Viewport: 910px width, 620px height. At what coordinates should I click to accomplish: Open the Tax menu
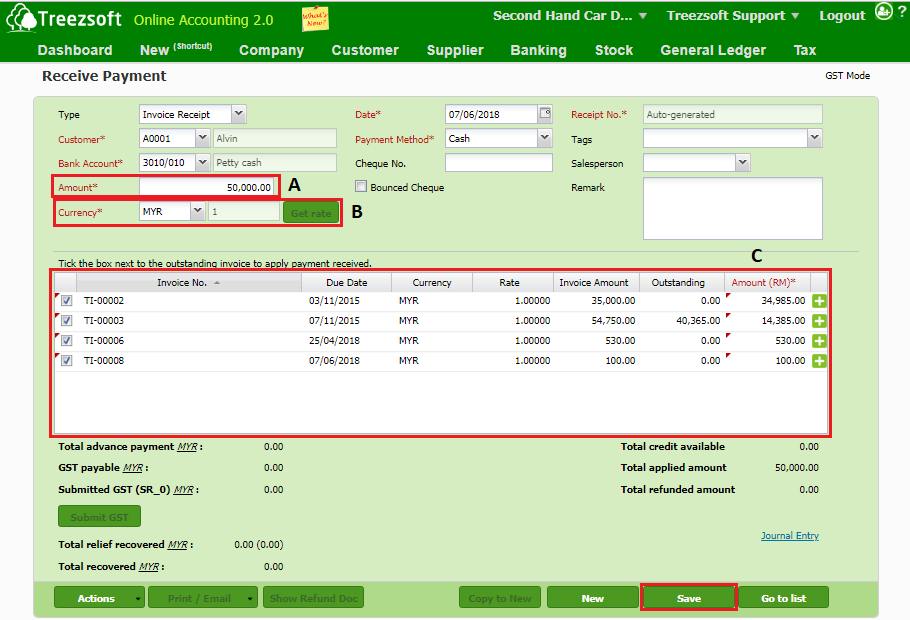click(x=805, y=51)
